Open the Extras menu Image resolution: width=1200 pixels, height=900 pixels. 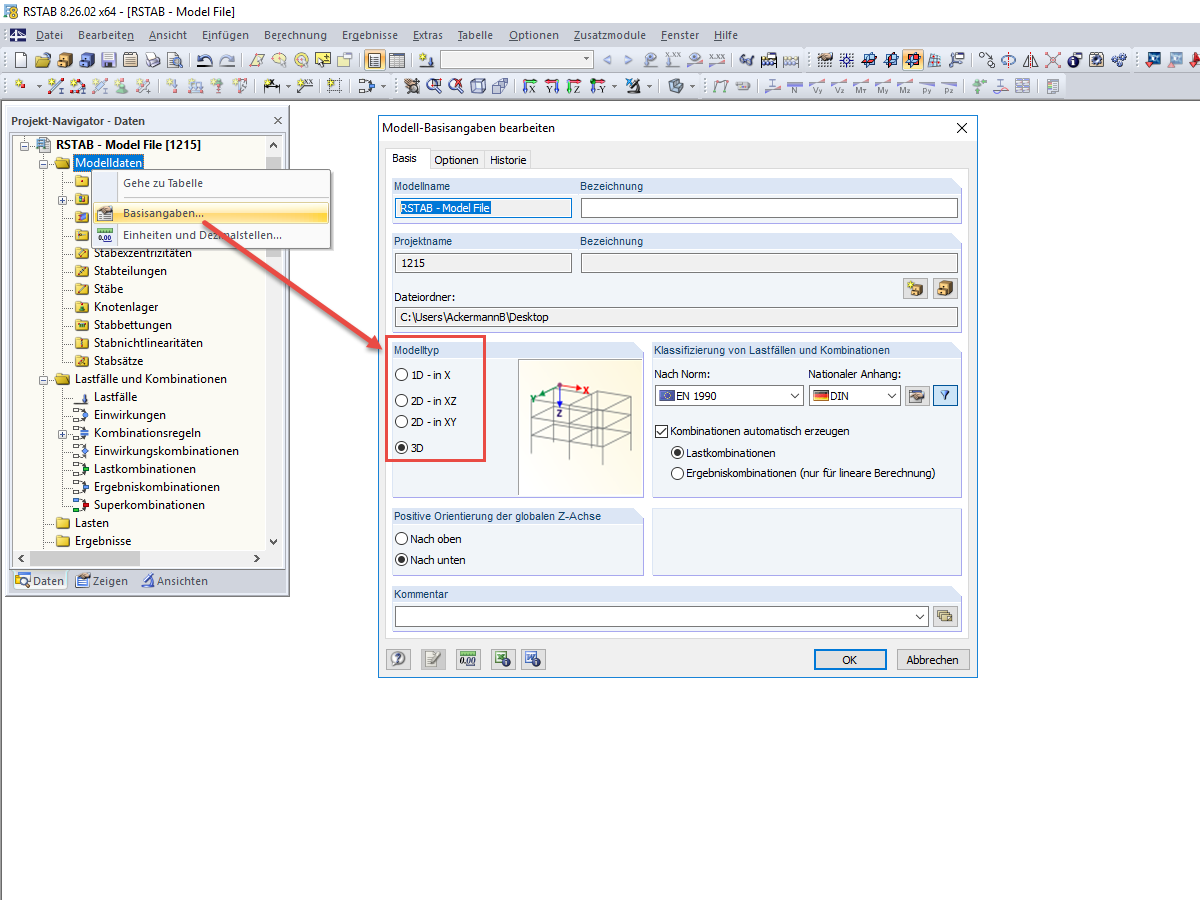point(427,35)
